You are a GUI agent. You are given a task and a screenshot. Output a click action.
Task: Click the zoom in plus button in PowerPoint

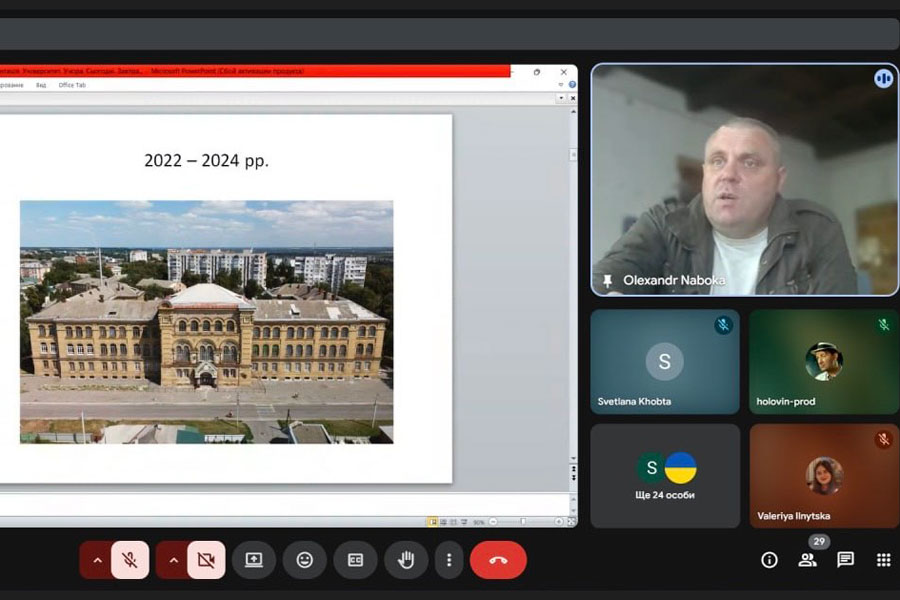[558, 522]
